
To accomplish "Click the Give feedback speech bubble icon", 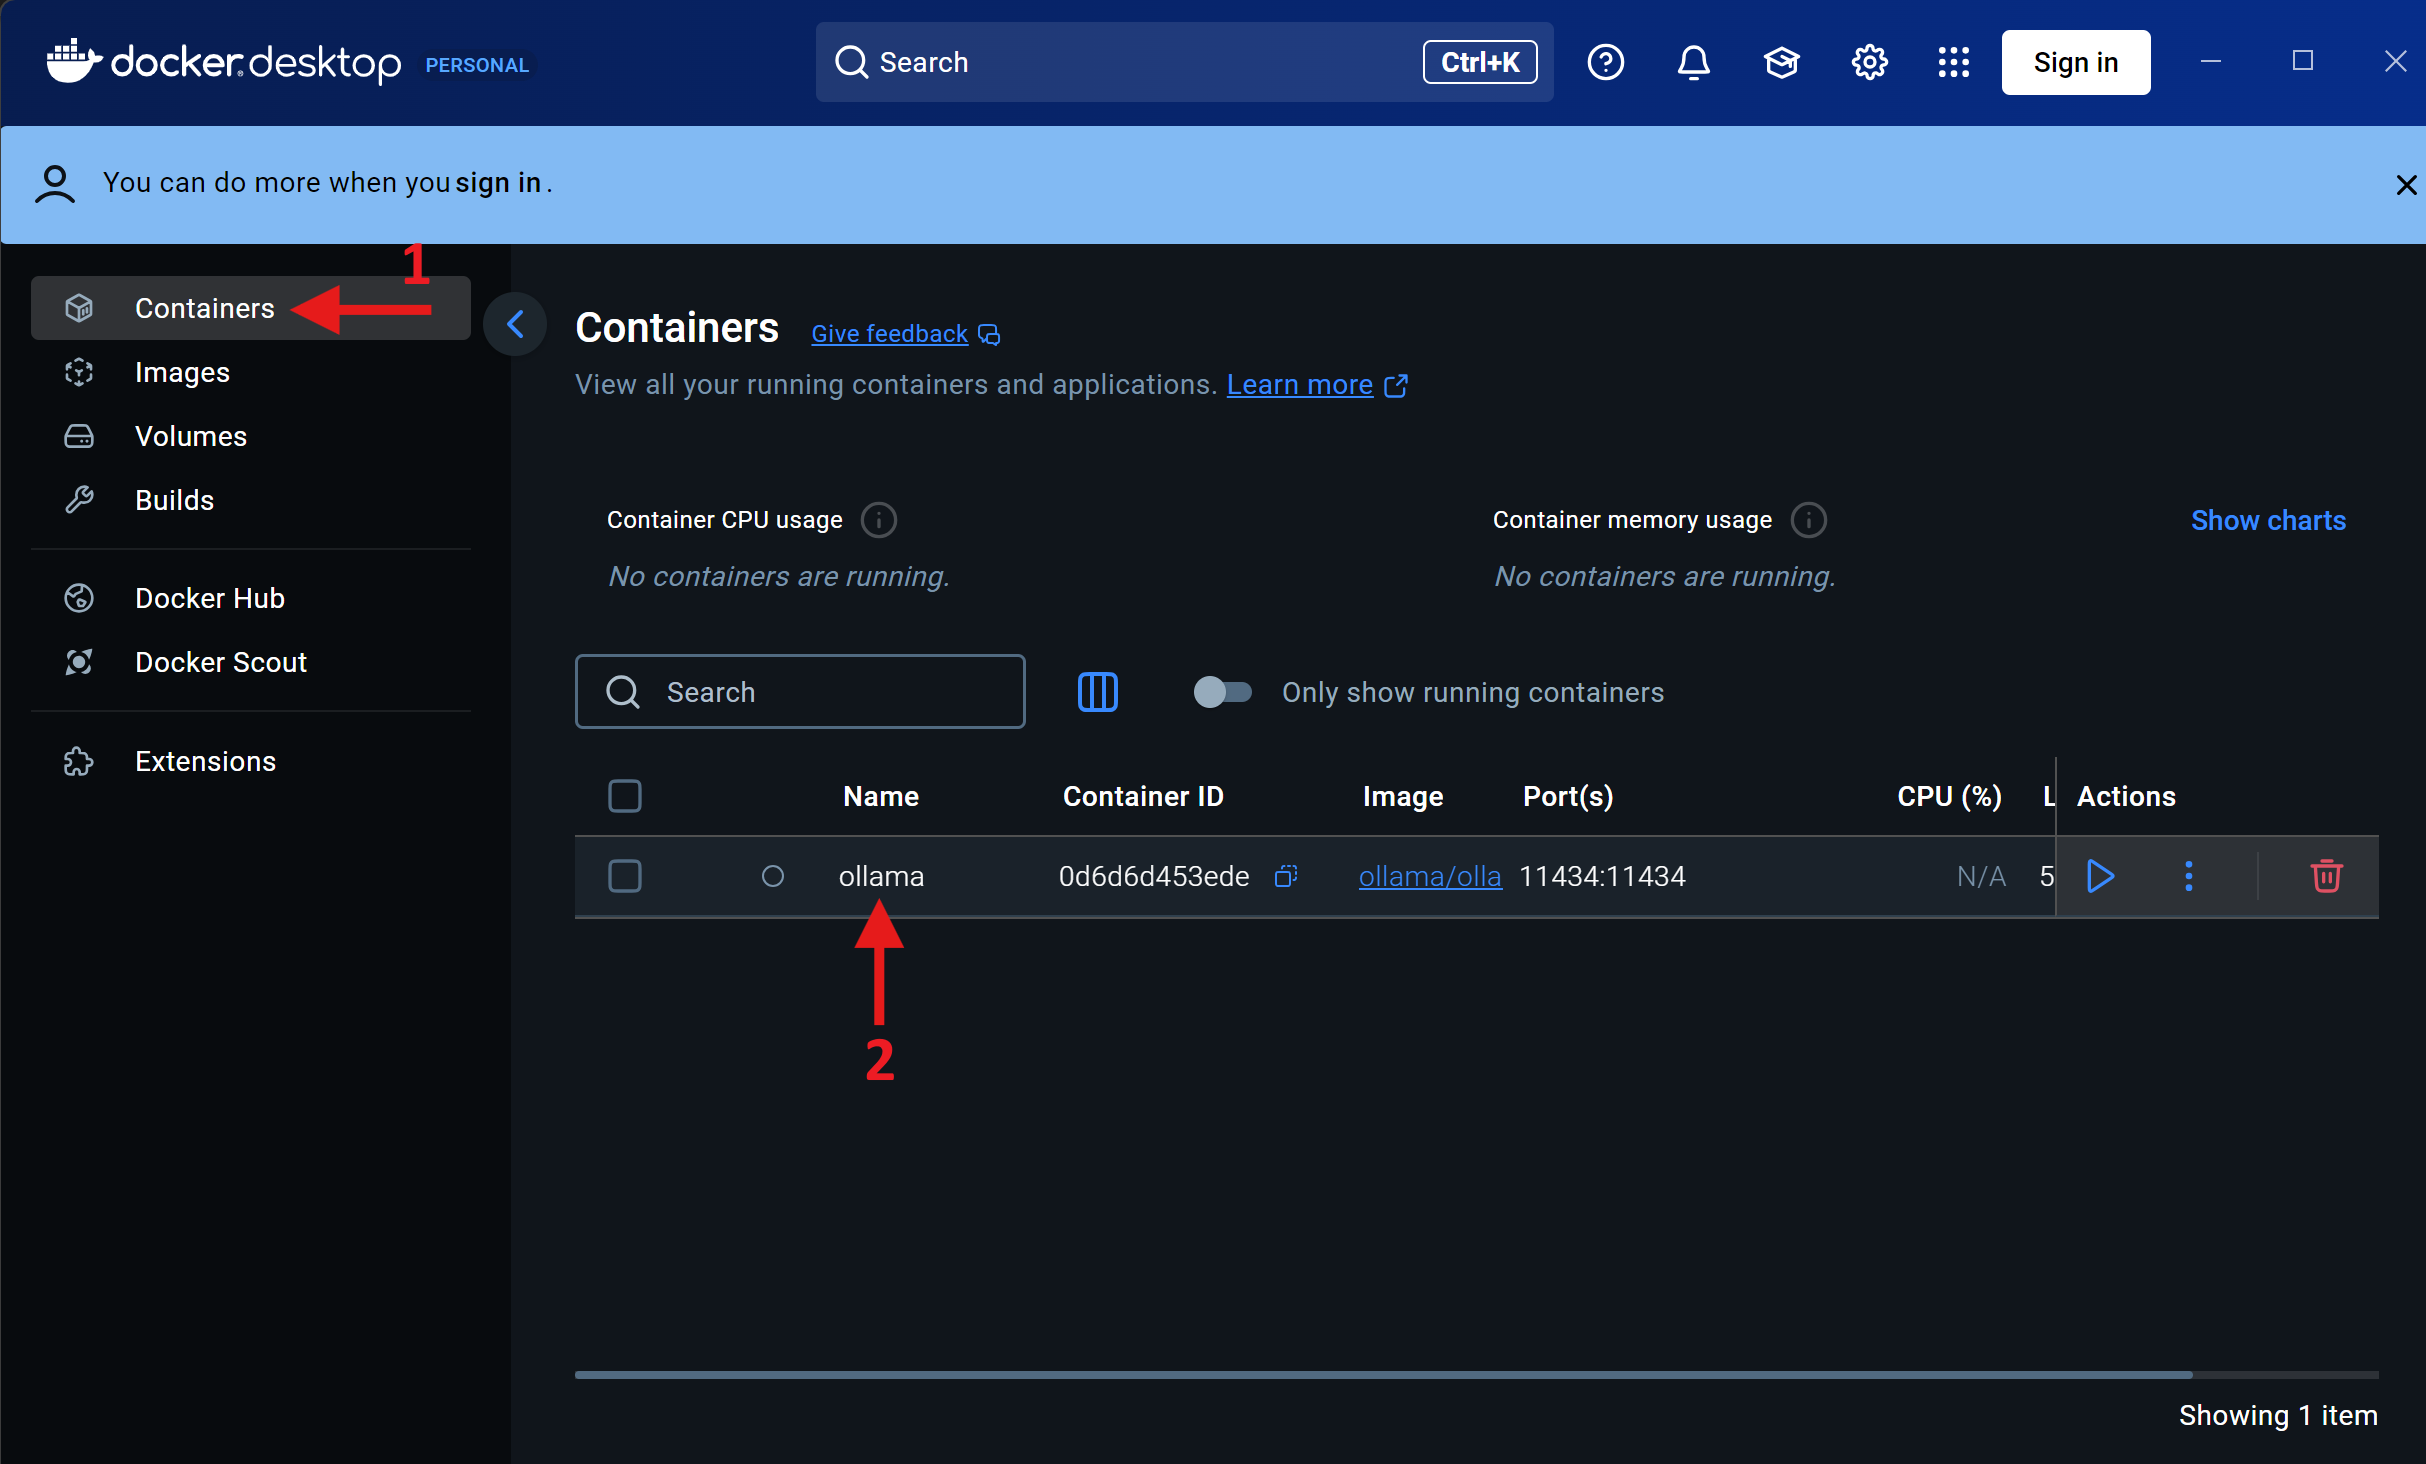I will tap(989, 334).
